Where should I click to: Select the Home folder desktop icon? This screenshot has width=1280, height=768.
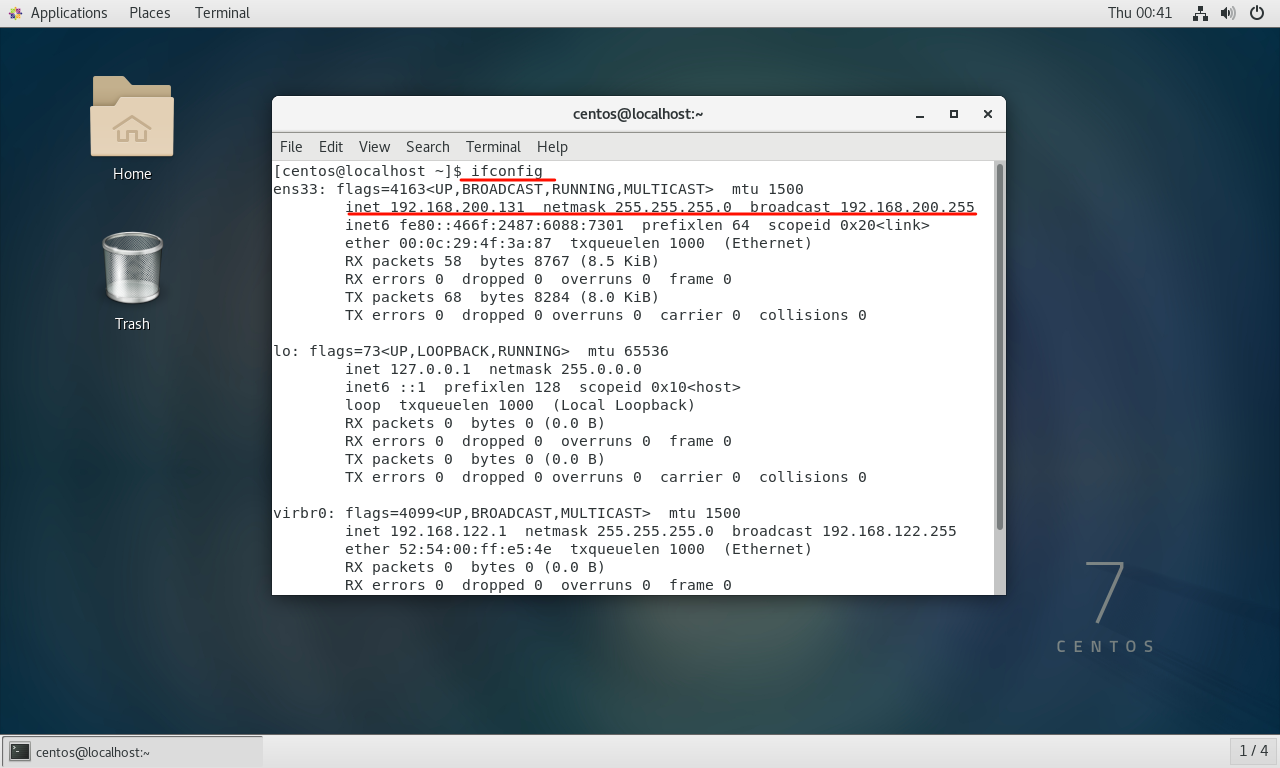point(132,117)
